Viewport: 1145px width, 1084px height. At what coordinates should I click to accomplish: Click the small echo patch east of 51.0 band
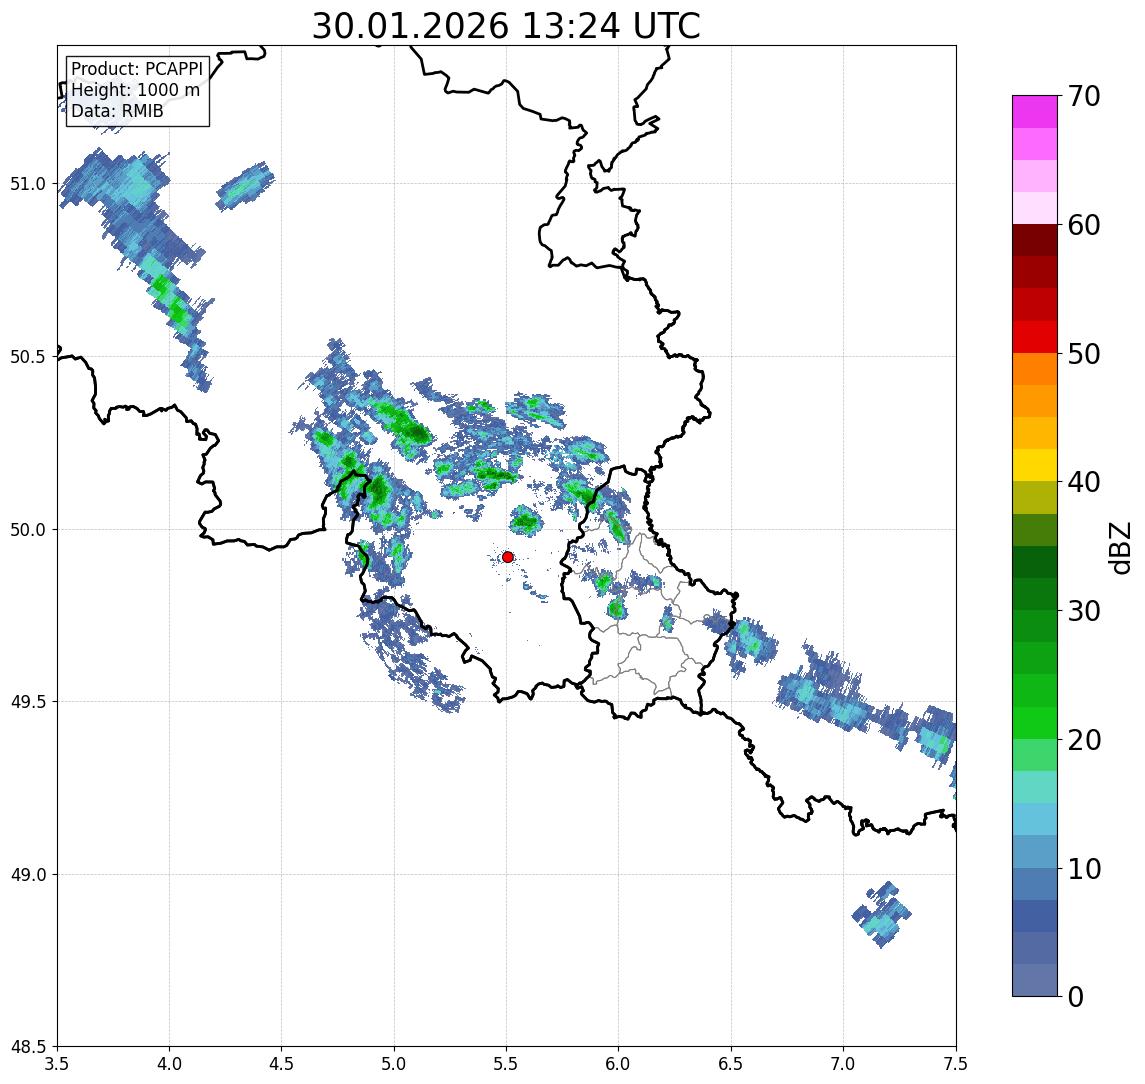click(x=245, y=186)
